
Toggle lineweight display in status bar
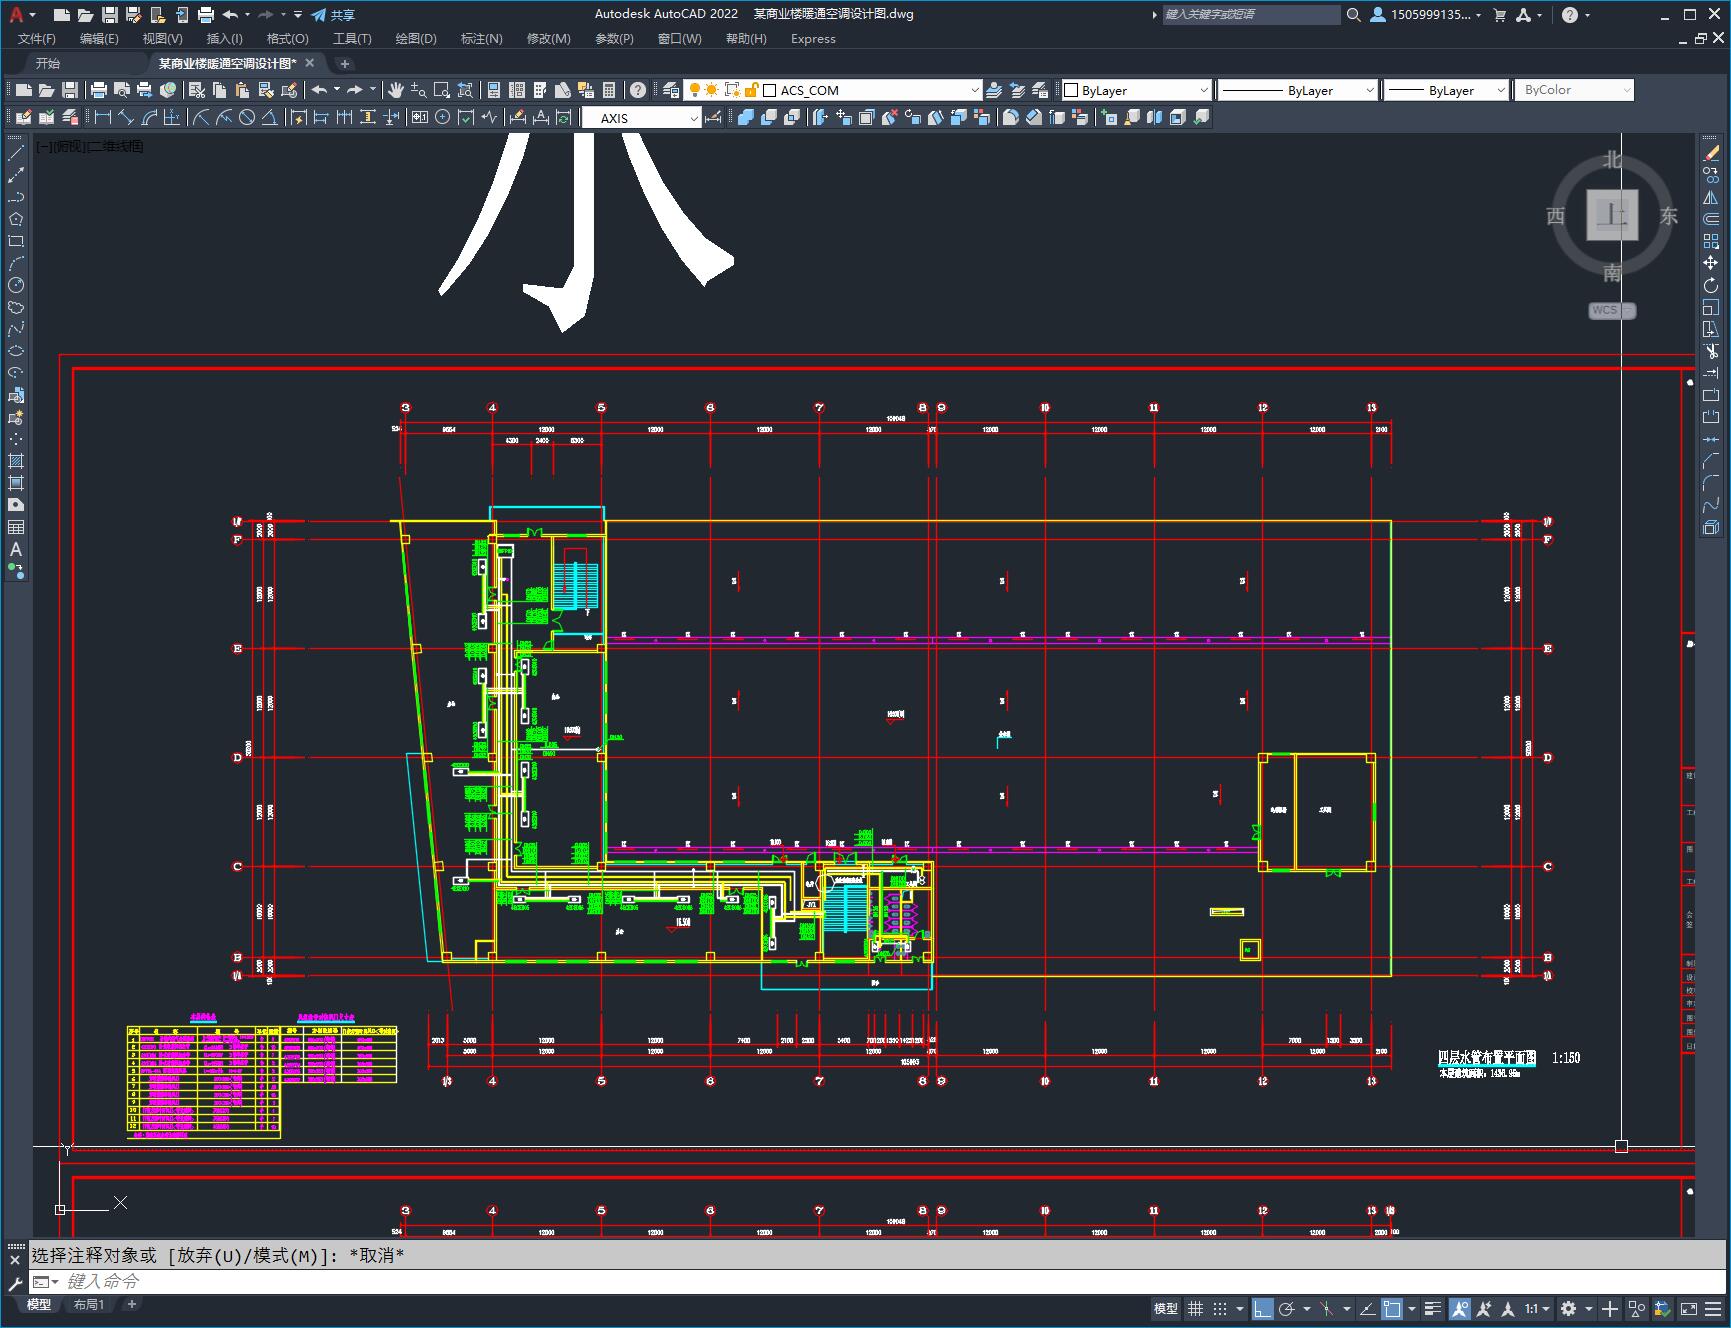(x=1433, y=1308)
